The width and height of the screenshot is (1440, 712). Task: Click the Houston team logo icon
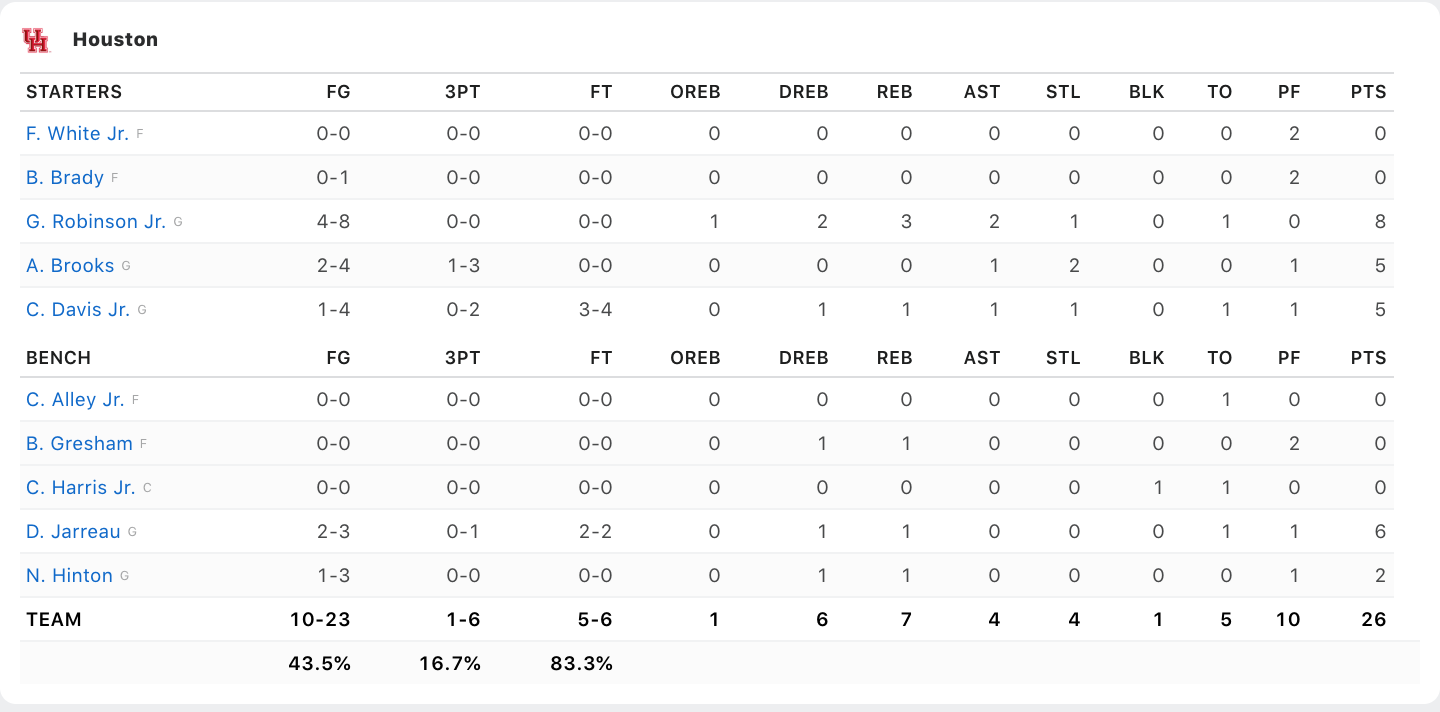(x=36, y=40)
